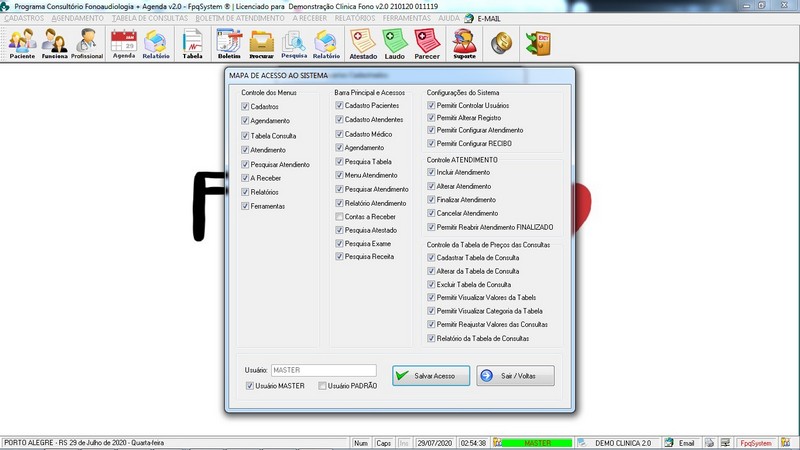This screenshot has width=800, height=450.
Task: Open the Agenda calendar icon
Action: (123, 44)
